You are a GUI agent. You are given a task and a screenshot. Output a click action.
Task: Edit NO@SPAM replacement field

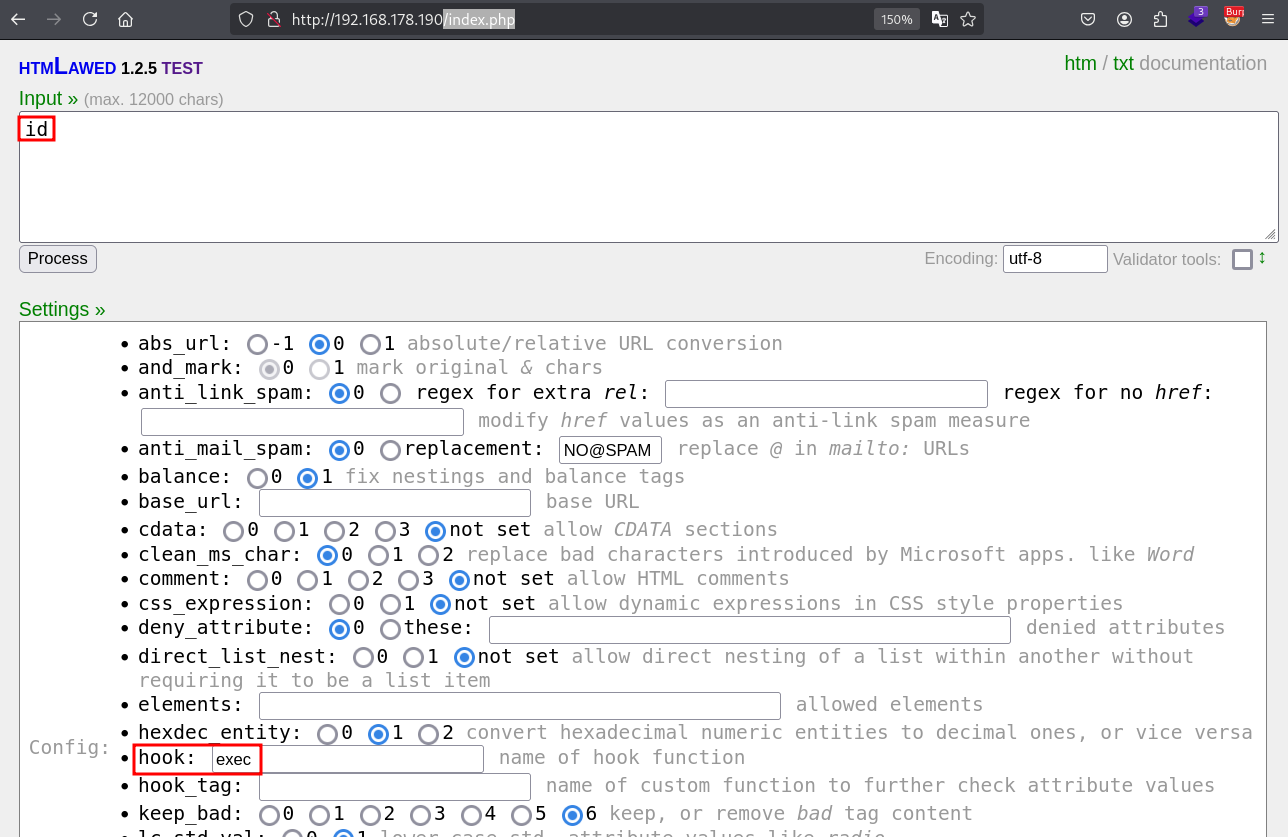tap(610, 450)
